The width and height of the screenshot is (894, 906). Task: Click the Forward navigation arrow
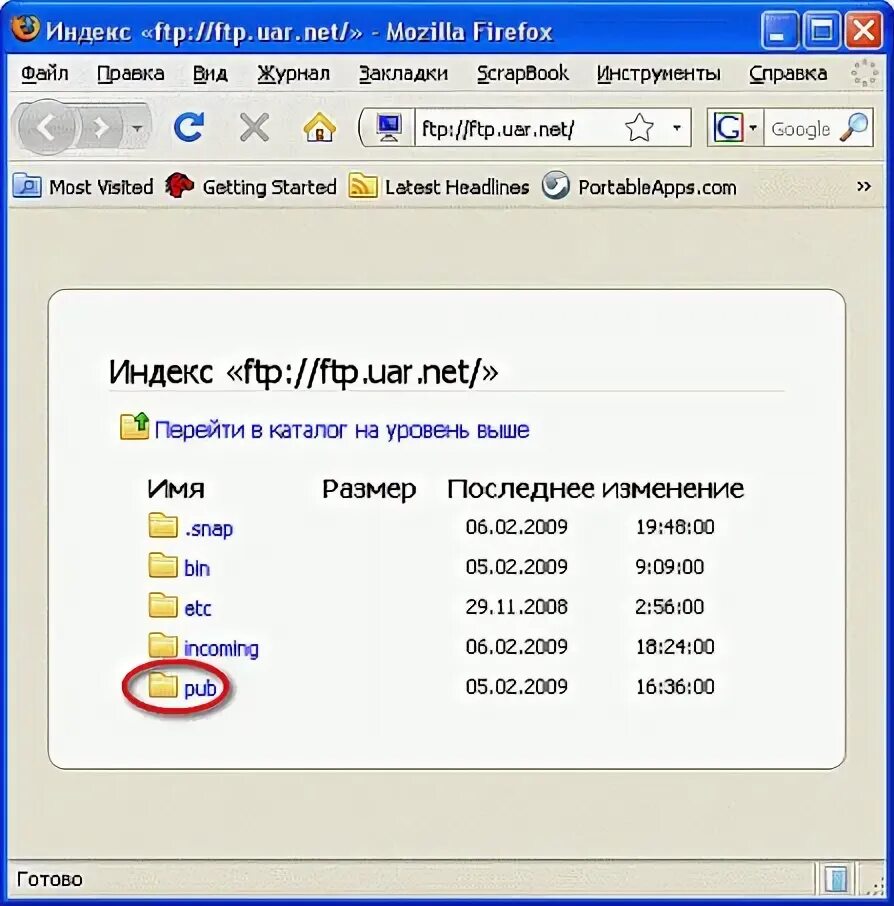click(101, 128)
